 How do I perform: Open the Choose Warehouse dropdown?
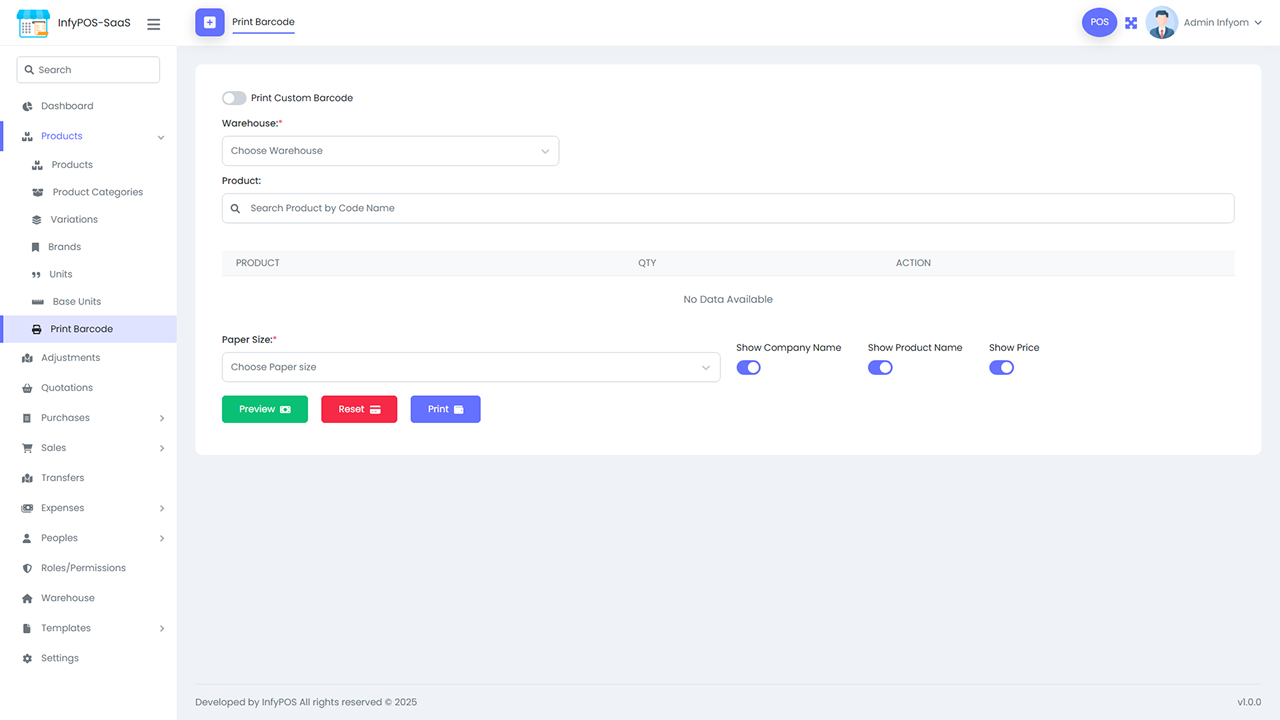[390, 150]
